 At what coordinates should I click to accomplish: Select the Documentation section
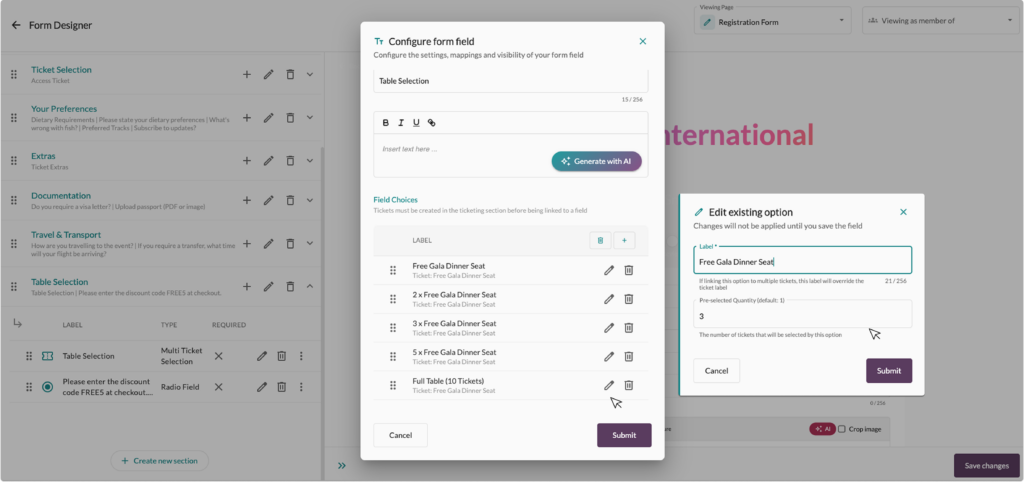pos(61,196)
